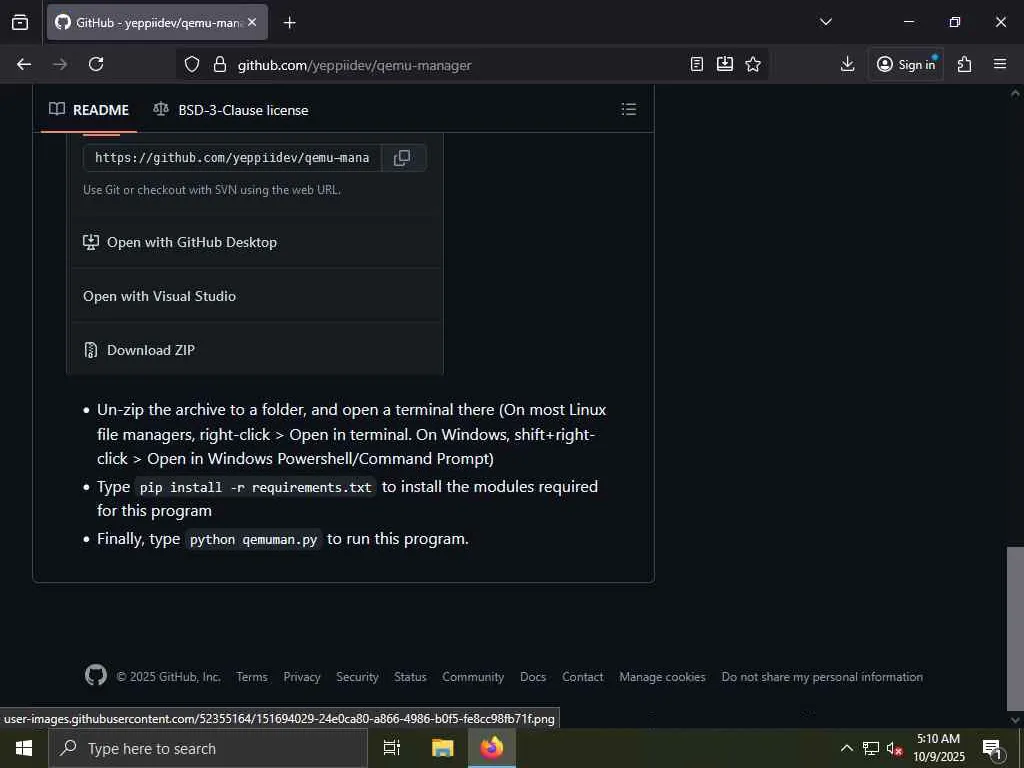Switch to the README tab
Image resolution: width=1024 pixels, height=768 pixels.
[x=89, y=110]
